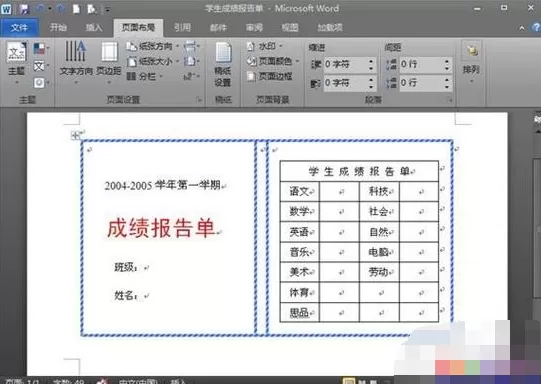Switch to the 开始 tab

pyautogui.click(x=58, y=27)
